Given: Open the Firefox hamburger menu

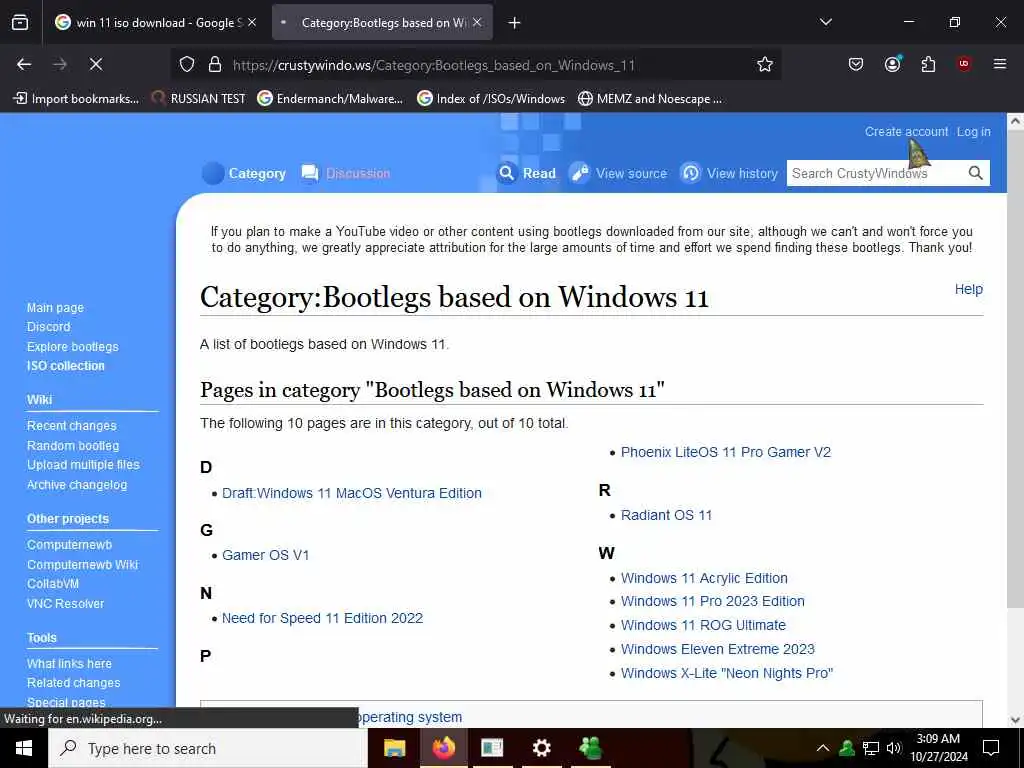Looking at the screenshot, I should click(1000, 64).
